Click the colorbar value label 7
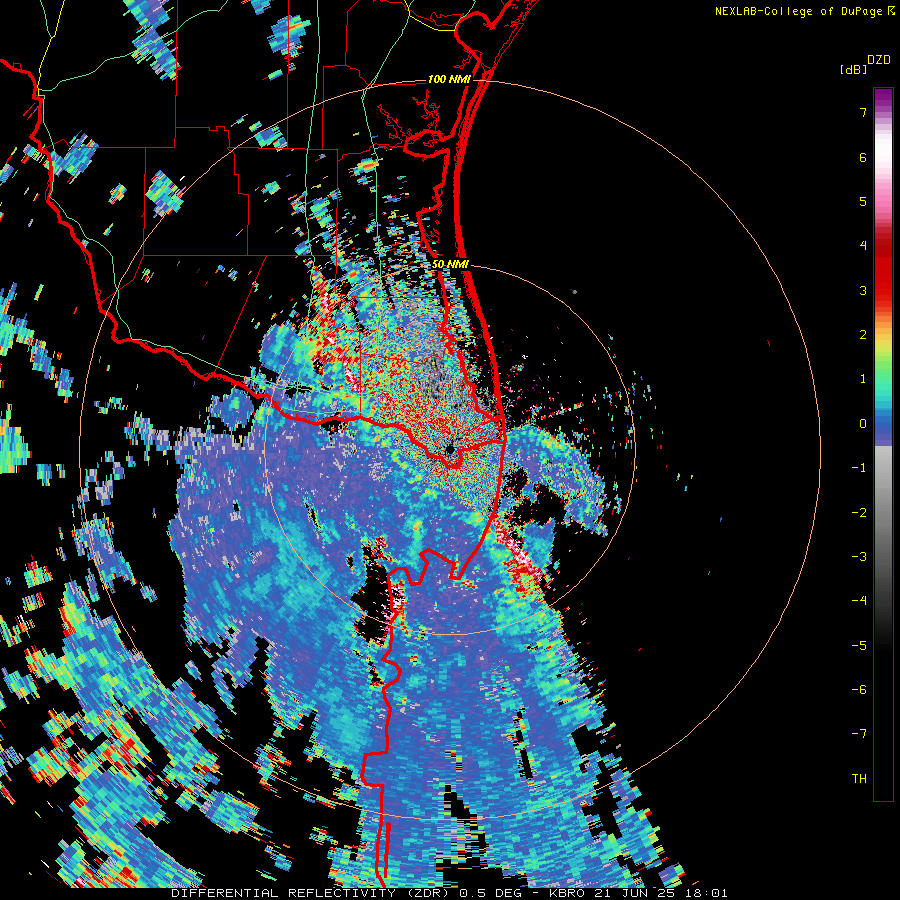900x900 pixels. coord(863,112)
